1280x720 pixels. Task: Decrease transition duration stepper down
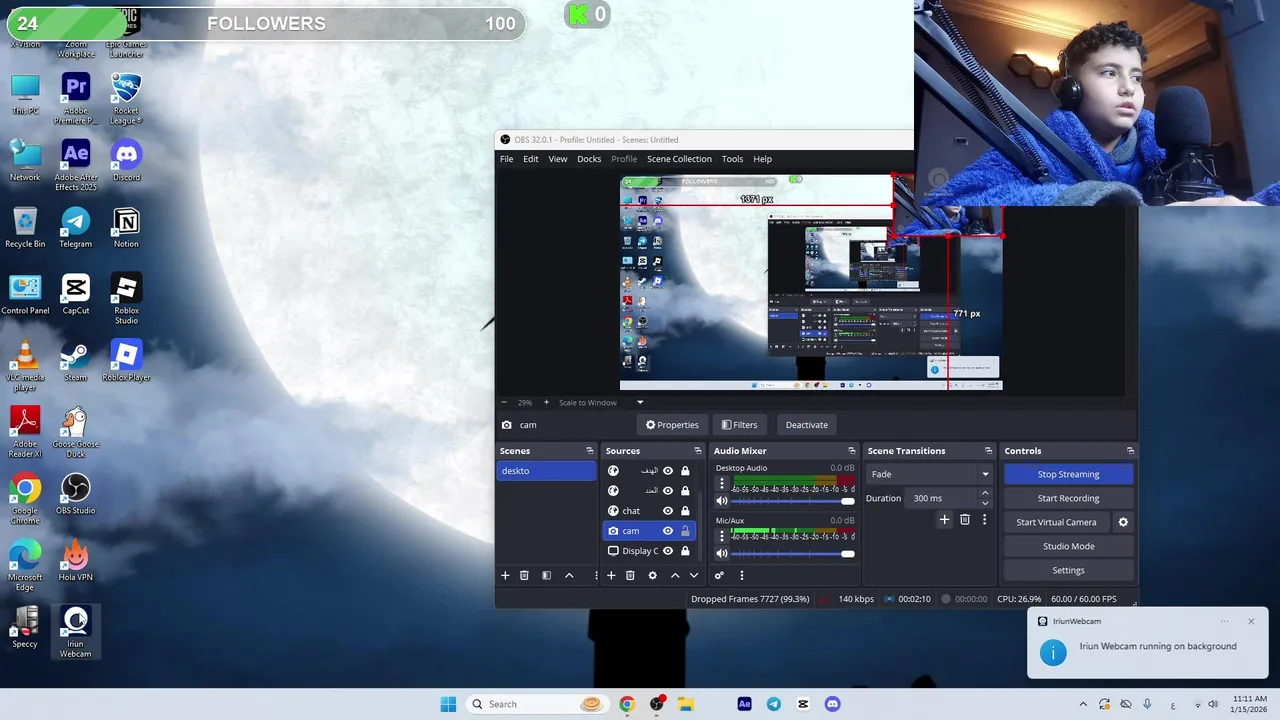click(x=985, y=503)
